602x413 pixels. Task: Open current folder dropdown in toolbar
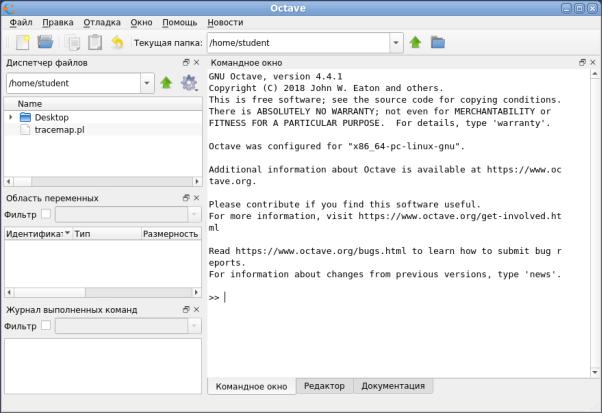pyautogui.click(x=396, y=43)
